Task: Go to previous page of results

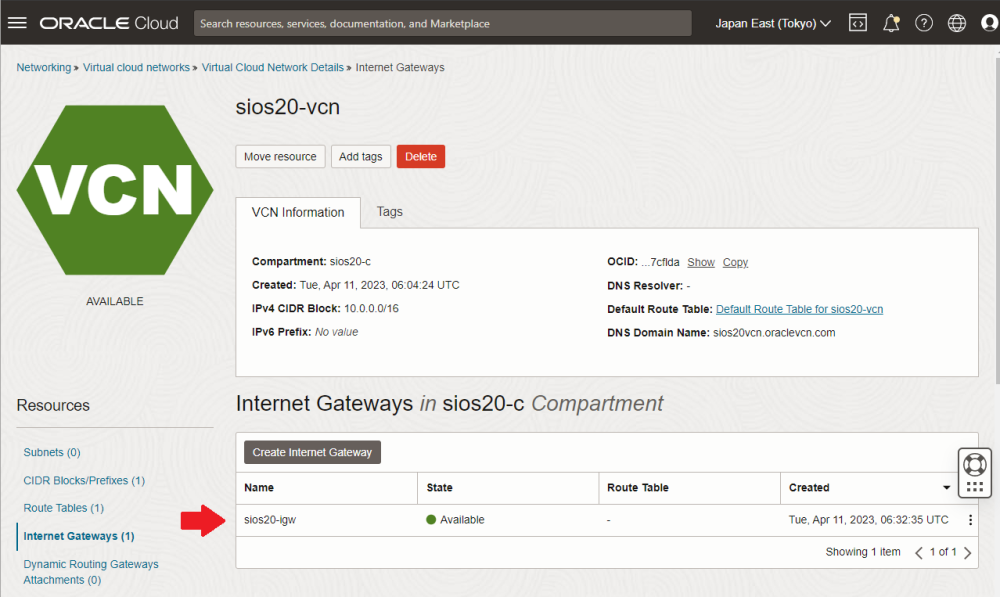Action: [918, 553]
